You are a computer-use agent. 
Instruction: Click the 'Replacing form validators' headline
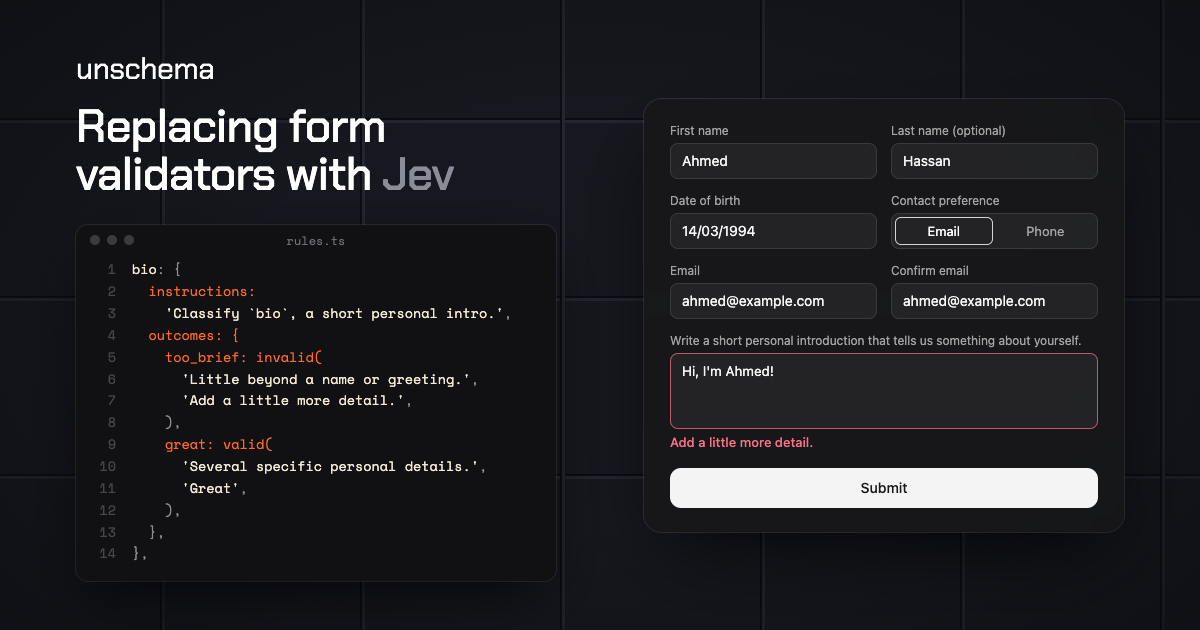[265, 151]
